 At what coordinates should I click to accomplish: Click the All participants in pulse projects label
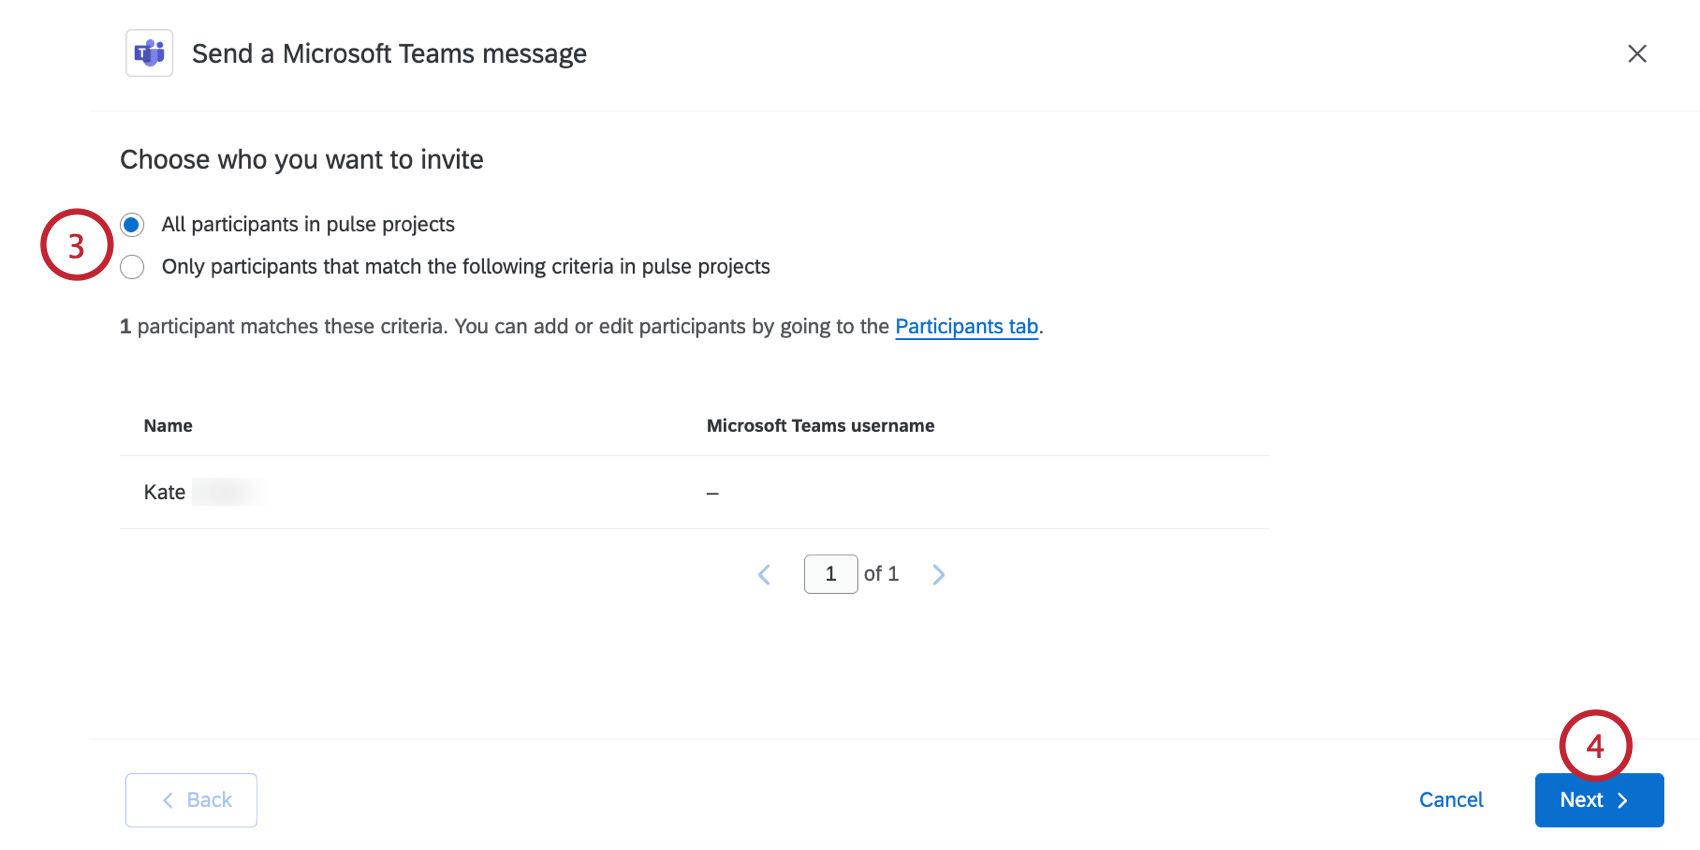[x=308, y=225]
